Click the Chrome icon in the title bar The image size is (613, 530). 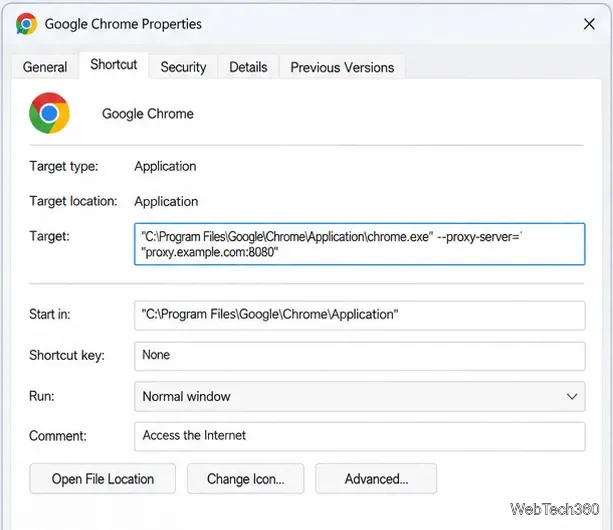point(26,24)
